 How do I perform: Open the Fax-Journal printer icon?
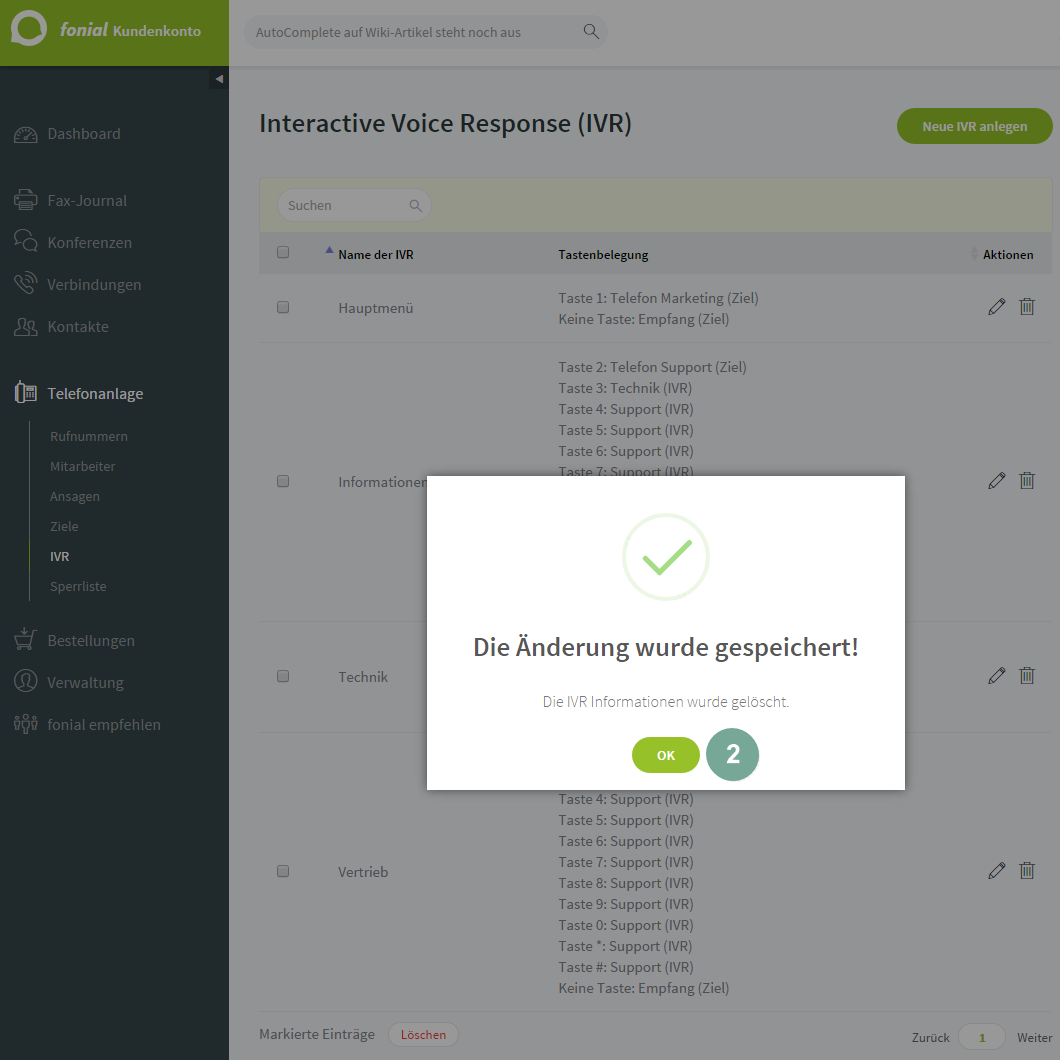pos(26,200)
